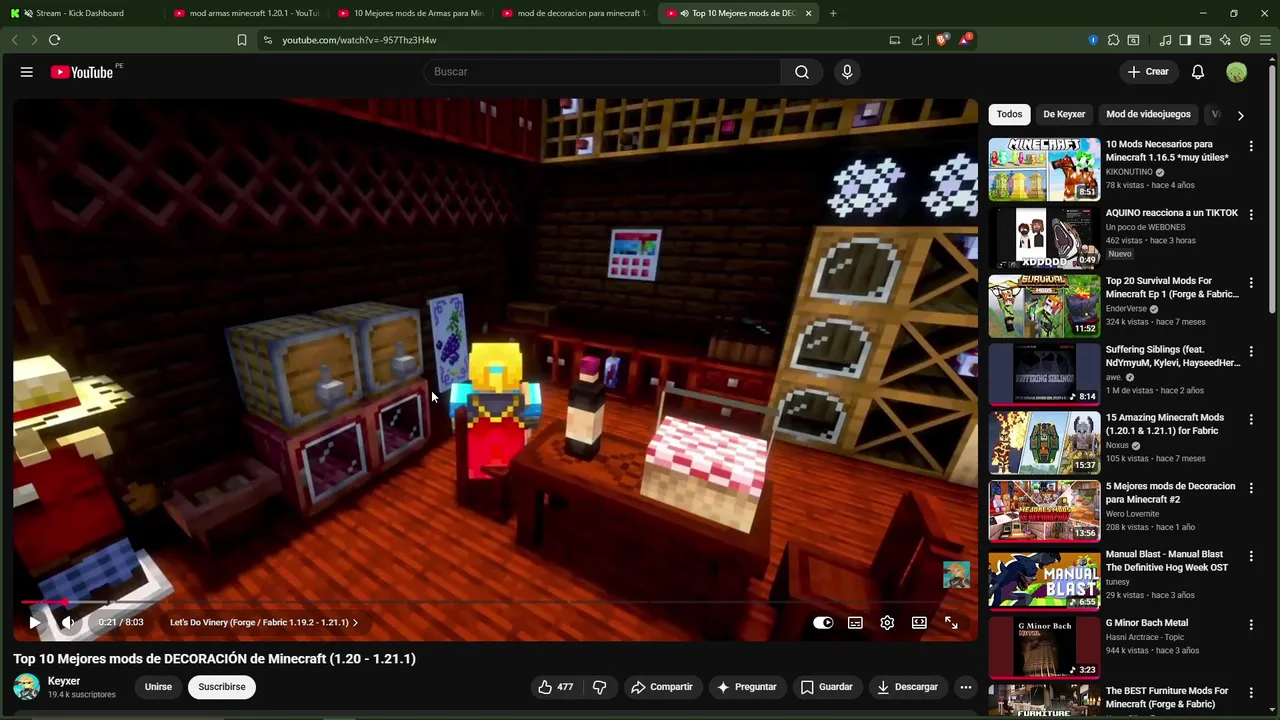The height and width of the screenshot is (720, 1280).
Task: Click the address bar URL
Action: pyautogui.click(x=359, y=40)
